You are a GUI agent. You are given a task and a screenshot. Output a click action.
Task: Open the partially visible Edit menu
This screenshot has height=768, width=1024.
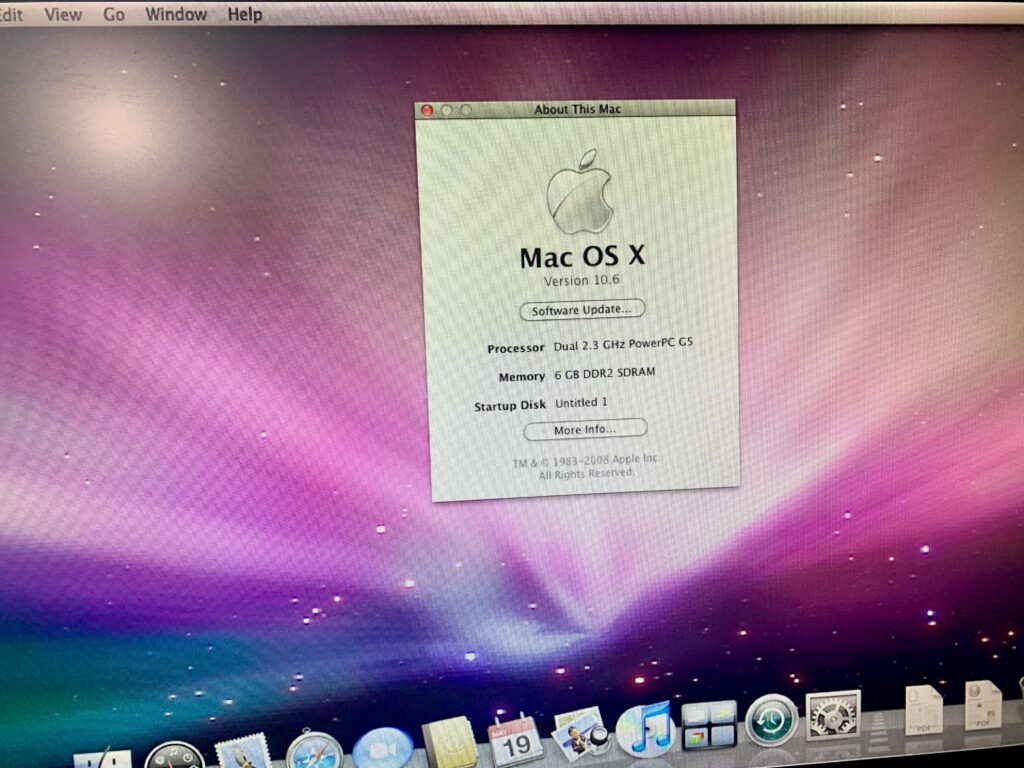tap(11, 14)
